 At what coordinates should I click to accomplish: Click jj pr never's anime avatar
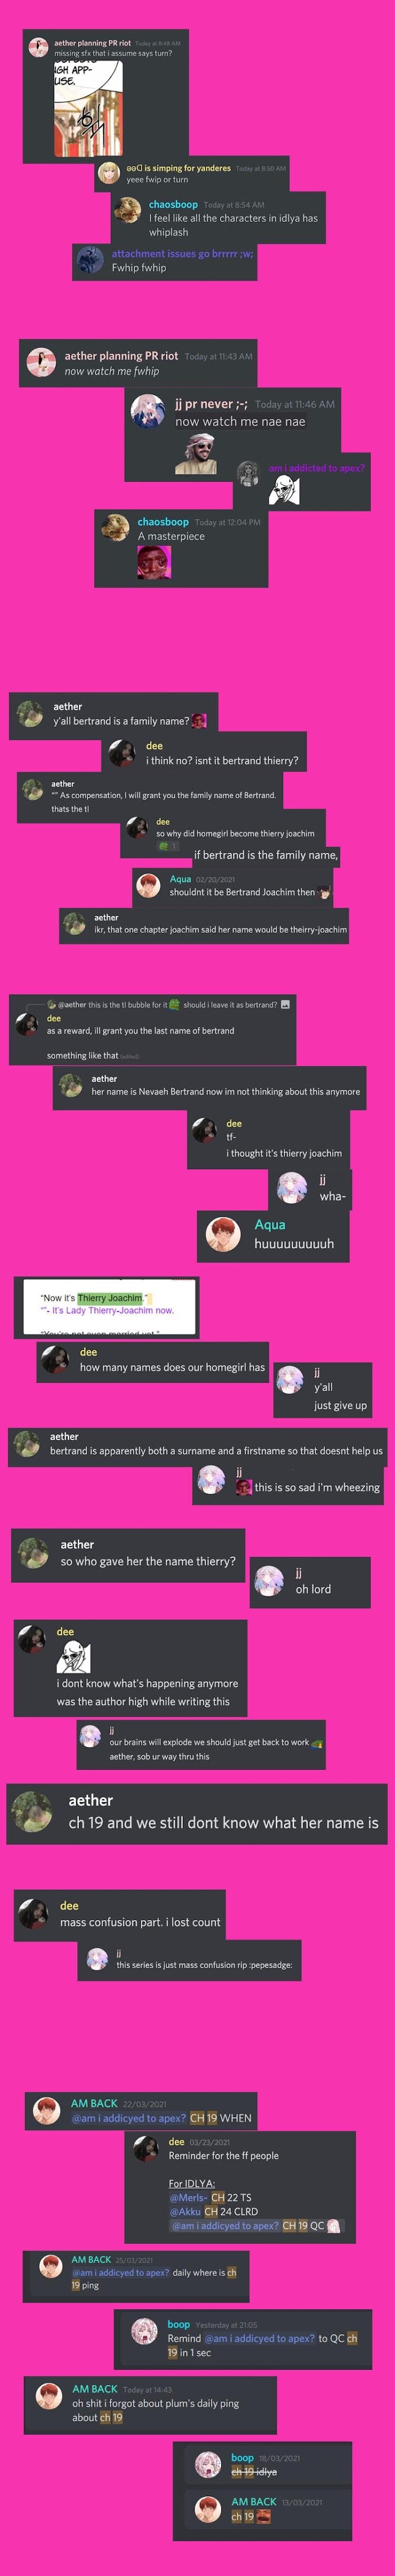(148, 411)
